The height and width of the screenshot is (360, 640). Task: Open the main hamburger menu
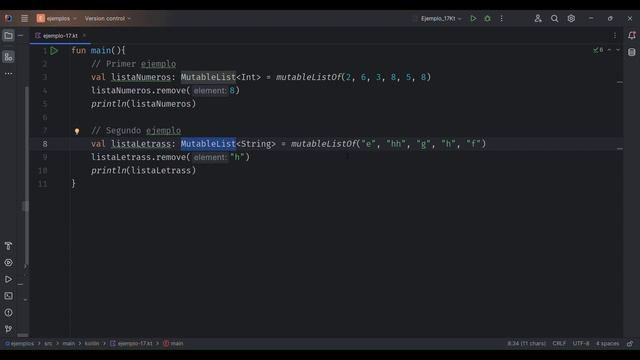pyautogui.click(x=24, y=18)
